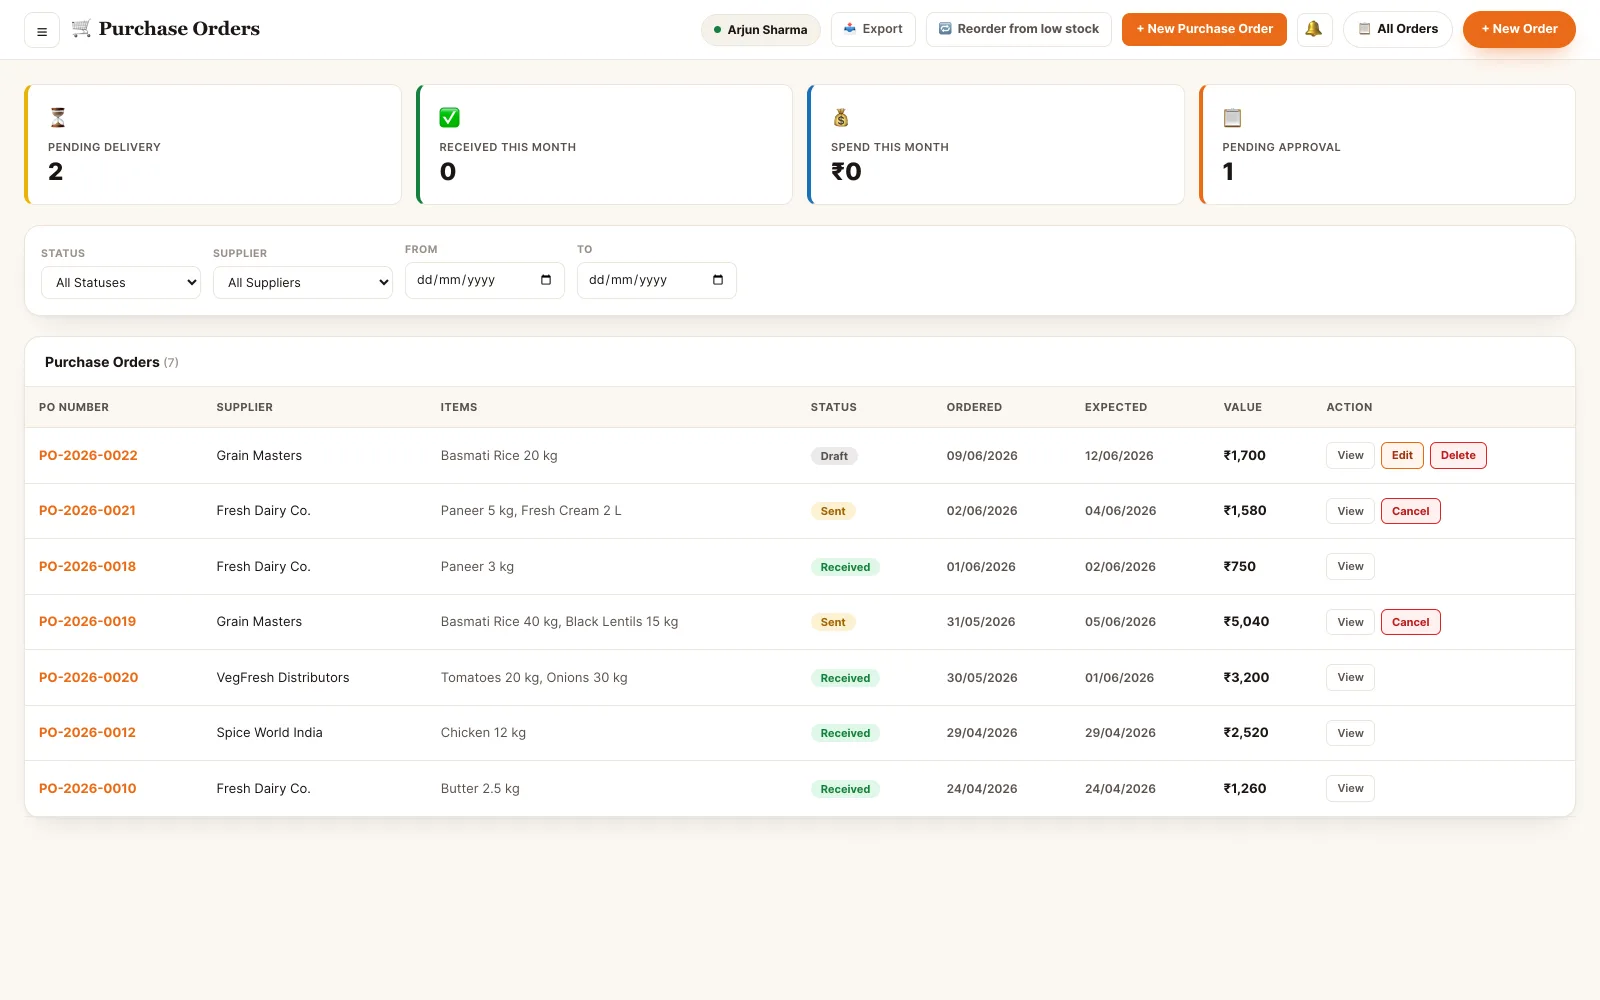1600x1000 pixels.
Task: Open the From date calendar picker
Action: tap(546, 280)
